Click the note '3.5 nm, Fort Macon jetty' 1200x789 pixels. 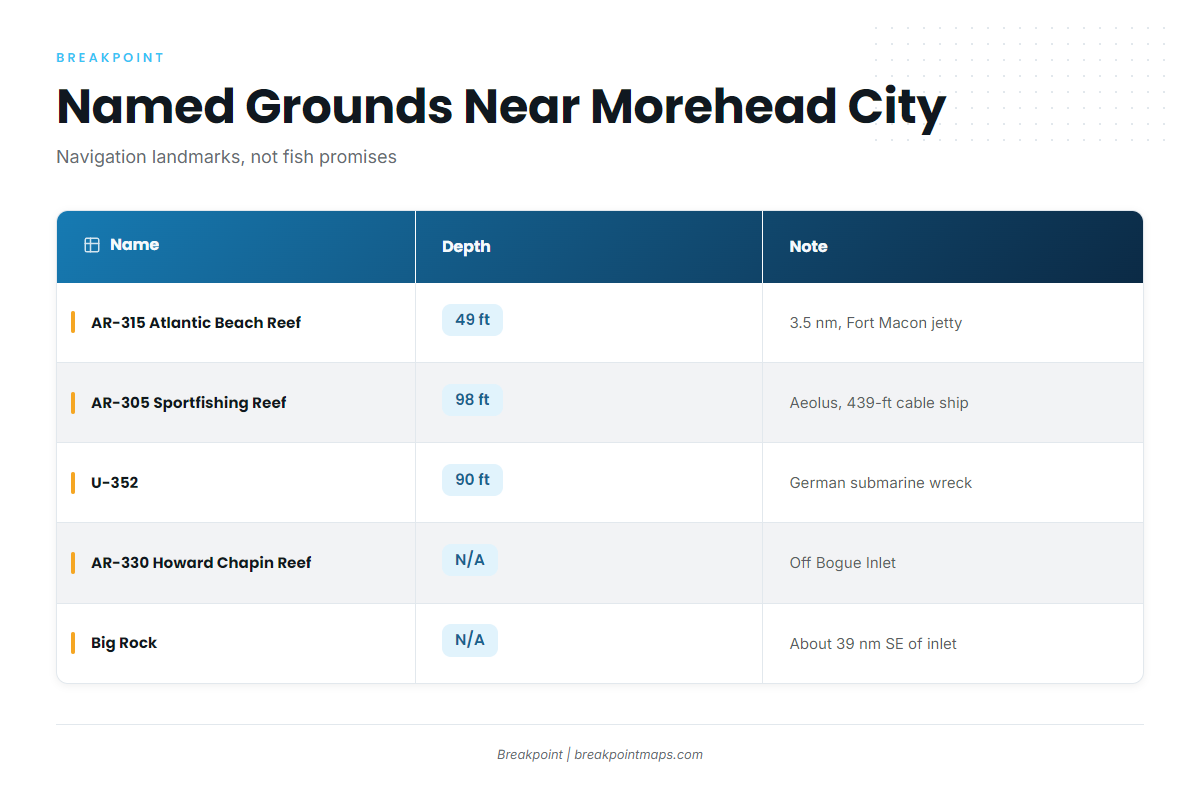pos(876,323)
